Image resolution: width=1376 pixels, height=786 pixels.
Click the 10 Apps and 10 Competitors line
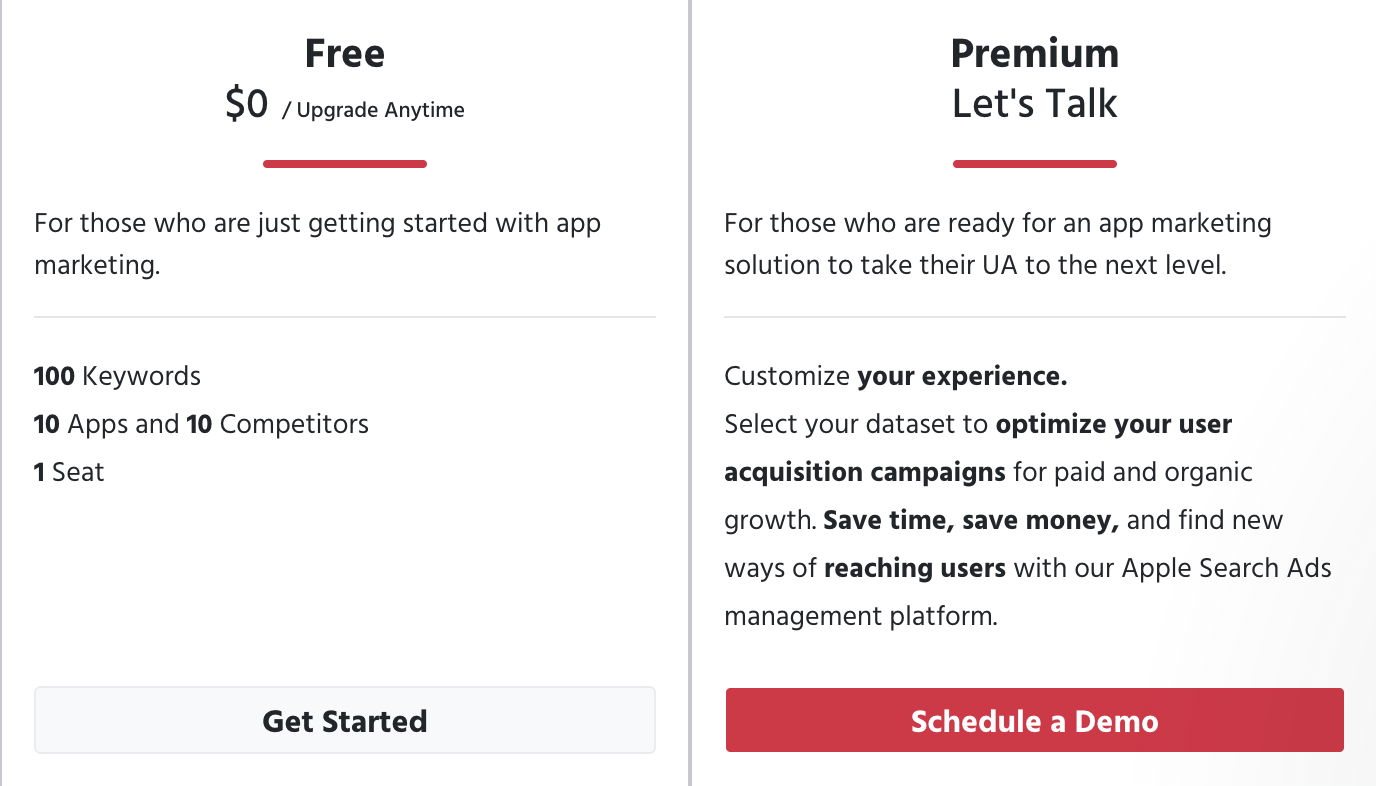click(x=201, y=424)
